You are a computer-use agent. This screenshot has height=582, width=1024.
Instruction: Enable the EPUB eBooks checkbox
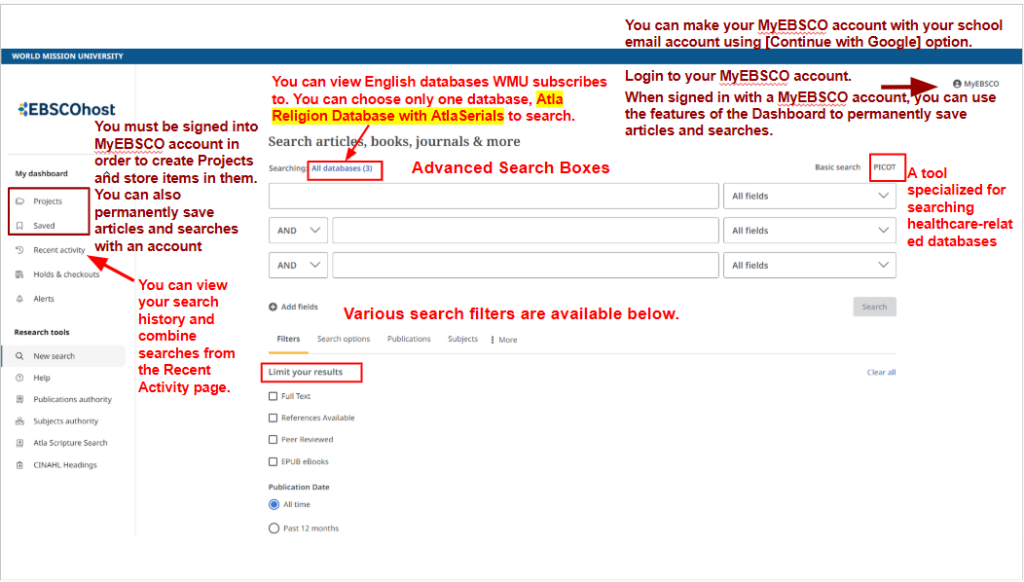pos(273,461)
